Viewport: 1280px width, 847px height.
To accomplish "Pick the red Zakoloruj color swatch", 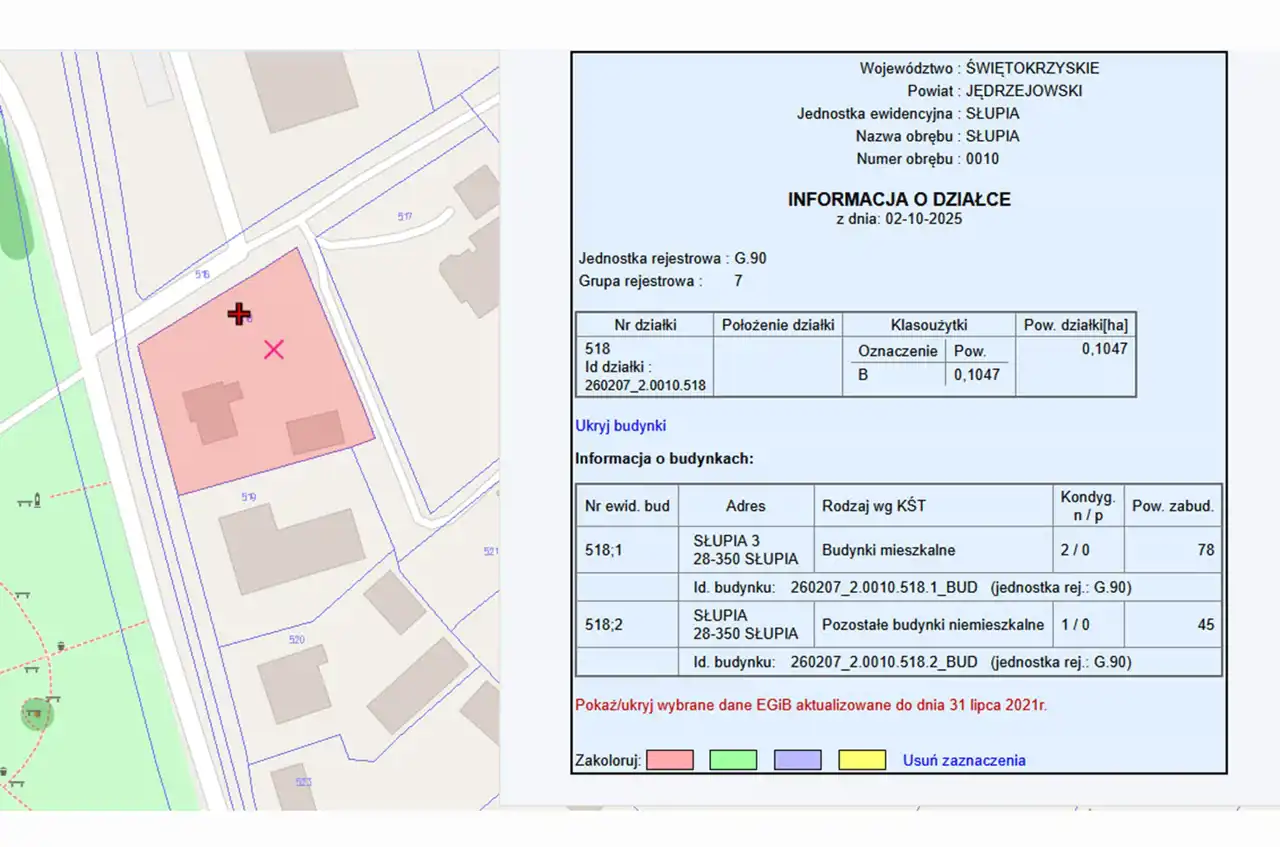I will point(669,760).
